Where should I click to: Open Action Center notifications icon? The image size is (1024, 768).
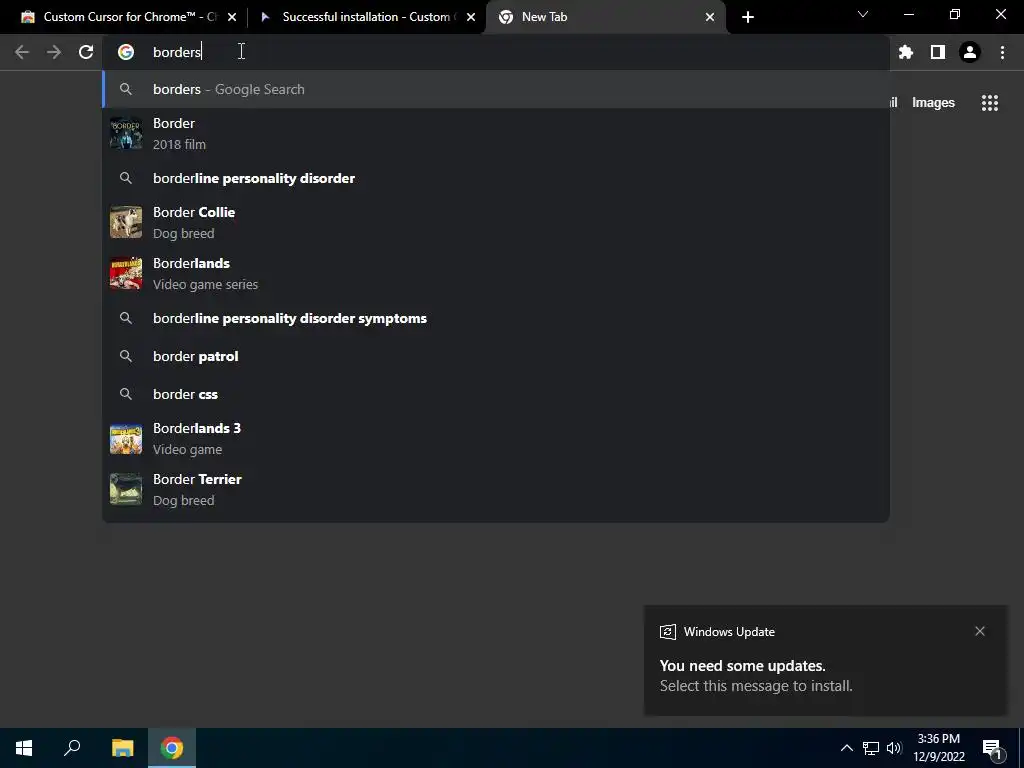click(x=992, y=748)
